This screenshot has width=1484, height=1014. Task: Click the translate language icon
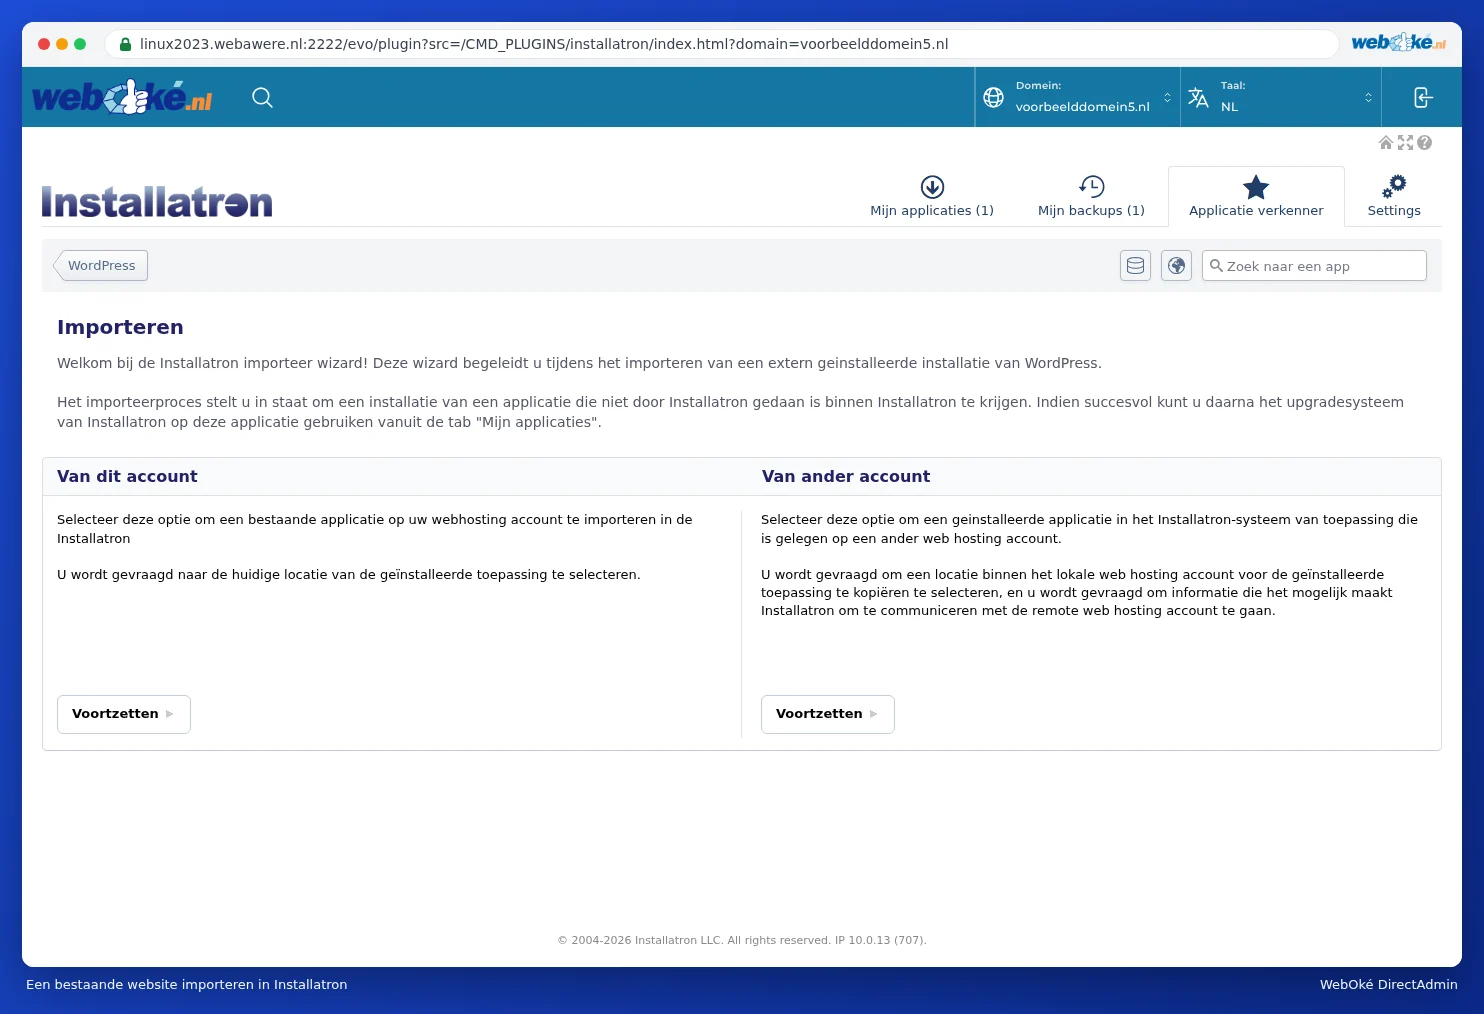click(1198, 97)
